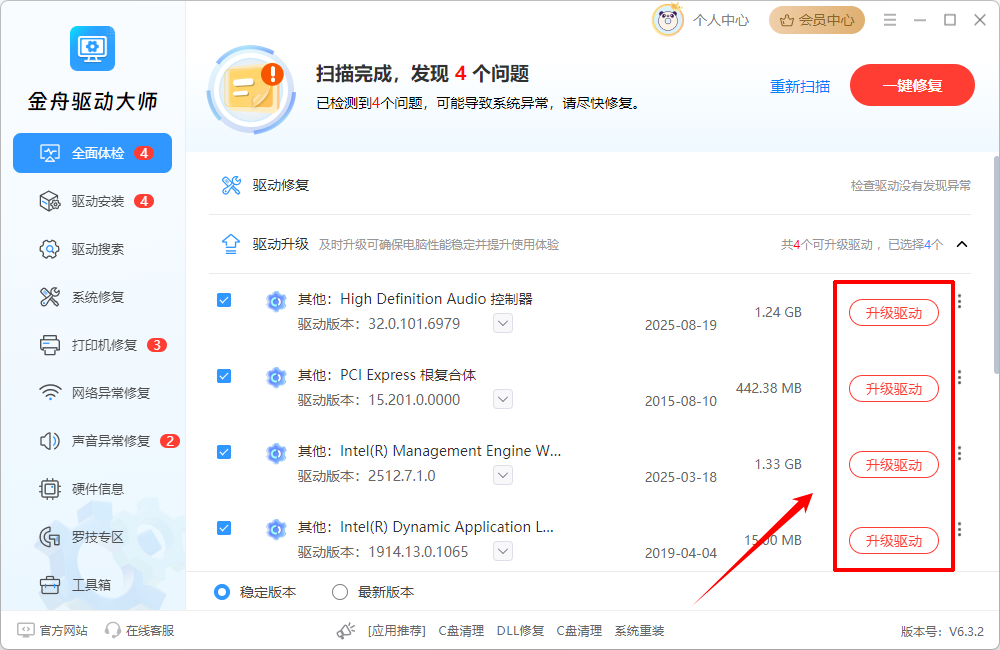
Task: Collapse the 驱动升级 section chevron
Action: point(962,244)
